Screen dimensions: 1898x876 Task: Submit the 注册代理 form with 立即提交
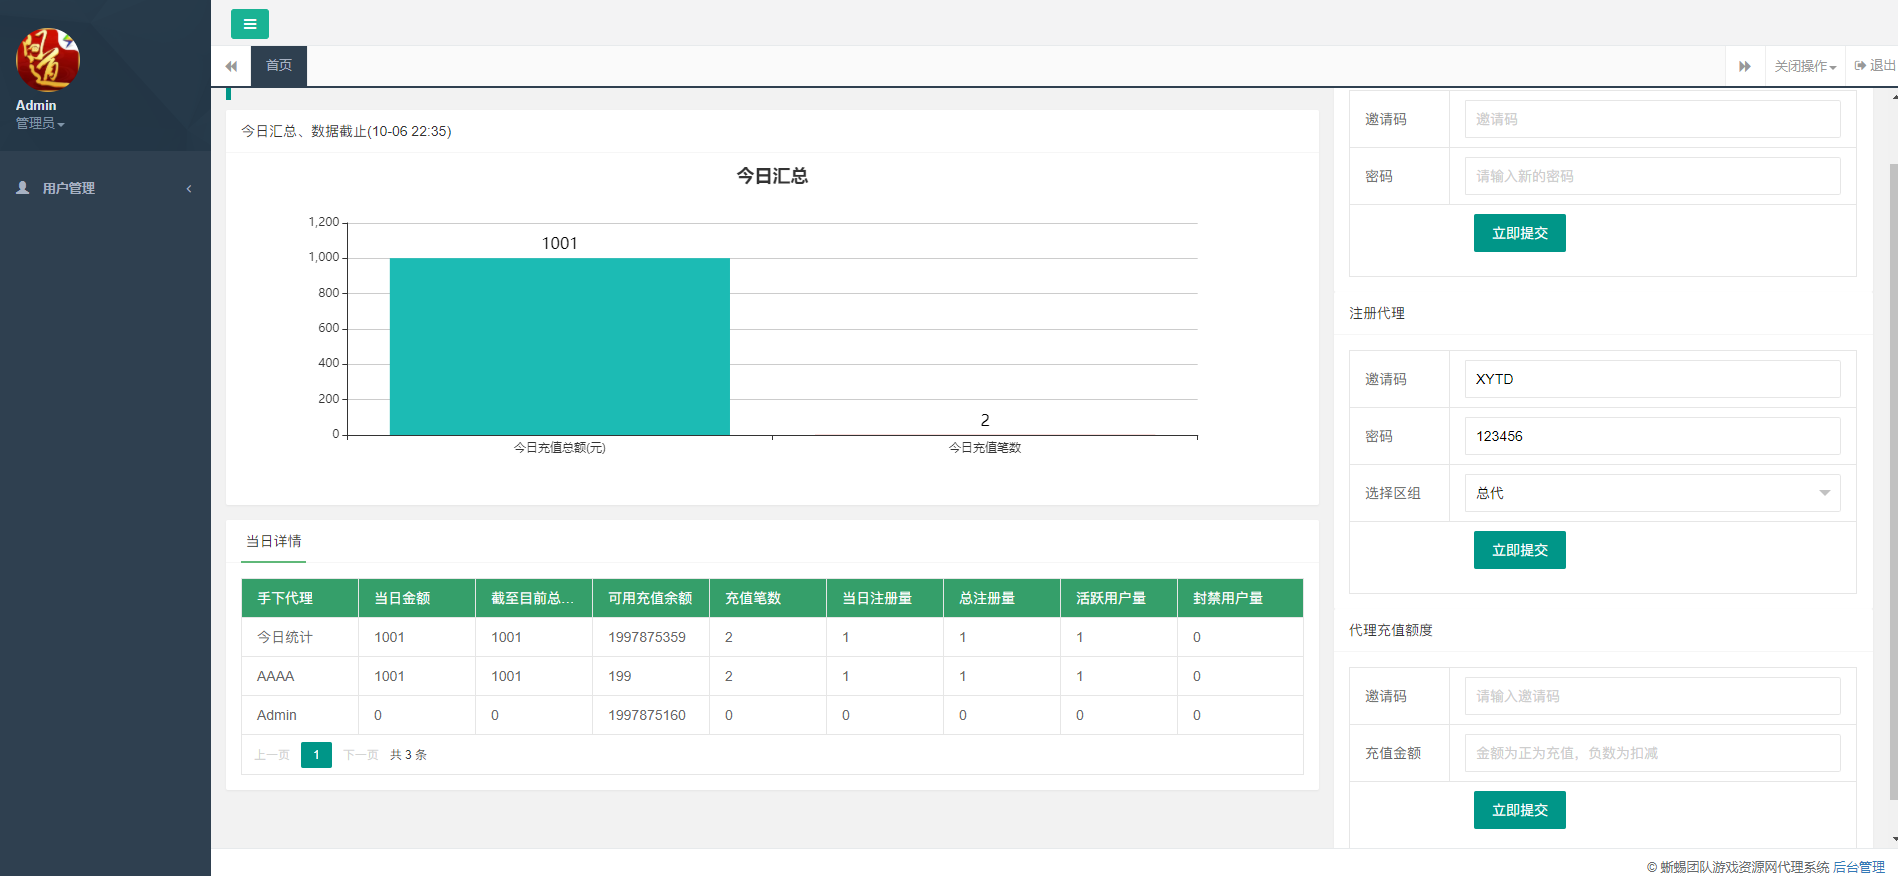coord(1519,550)
